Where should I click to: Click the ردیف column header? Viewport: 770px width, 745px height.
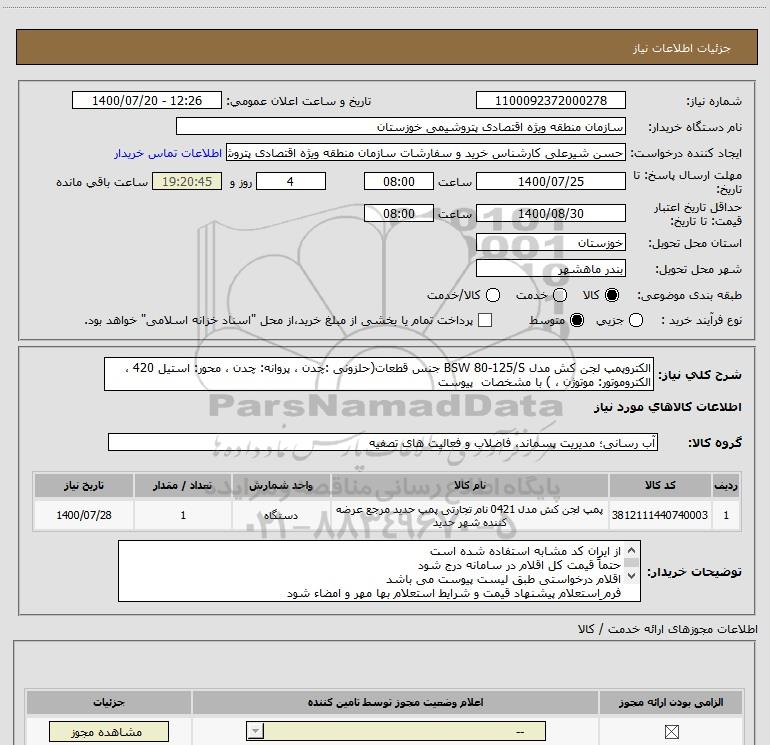coord(726,486)
